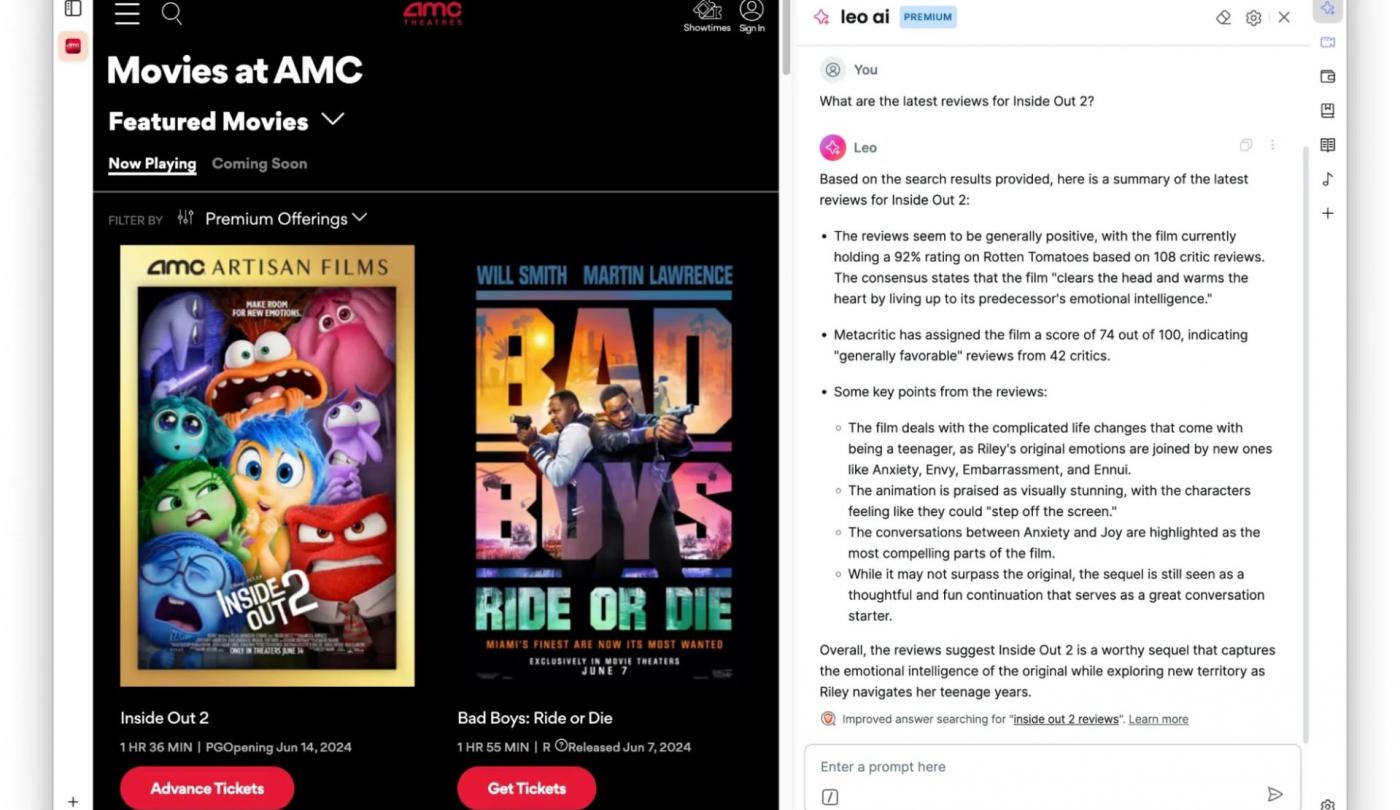The image size is (1400, 810).
Task: Open the Learn more link
Action: (x=1158, y=719)
